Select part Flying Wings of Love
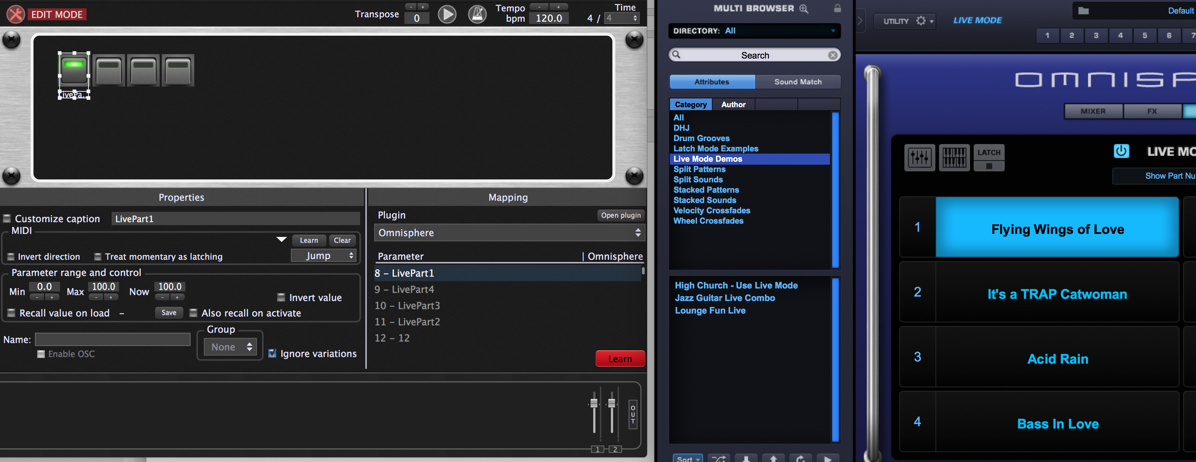This screenshot has height=462, width=1196. coord(1057,229)
